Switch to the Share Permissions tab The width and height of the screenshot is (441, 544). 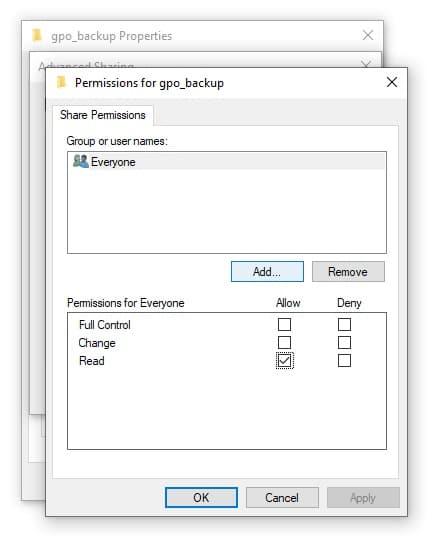(x=103, y=115)
